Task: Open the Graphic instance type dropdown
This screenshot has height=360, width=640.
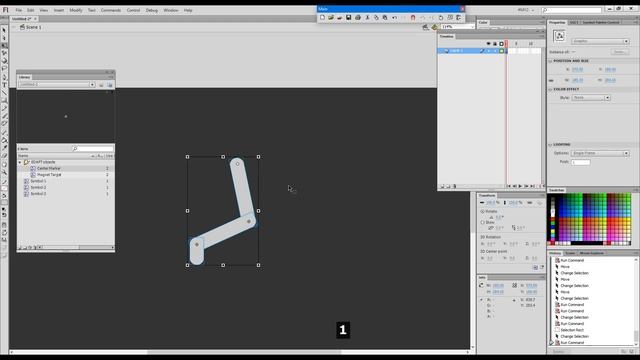Action: click(x=600, y=41)
